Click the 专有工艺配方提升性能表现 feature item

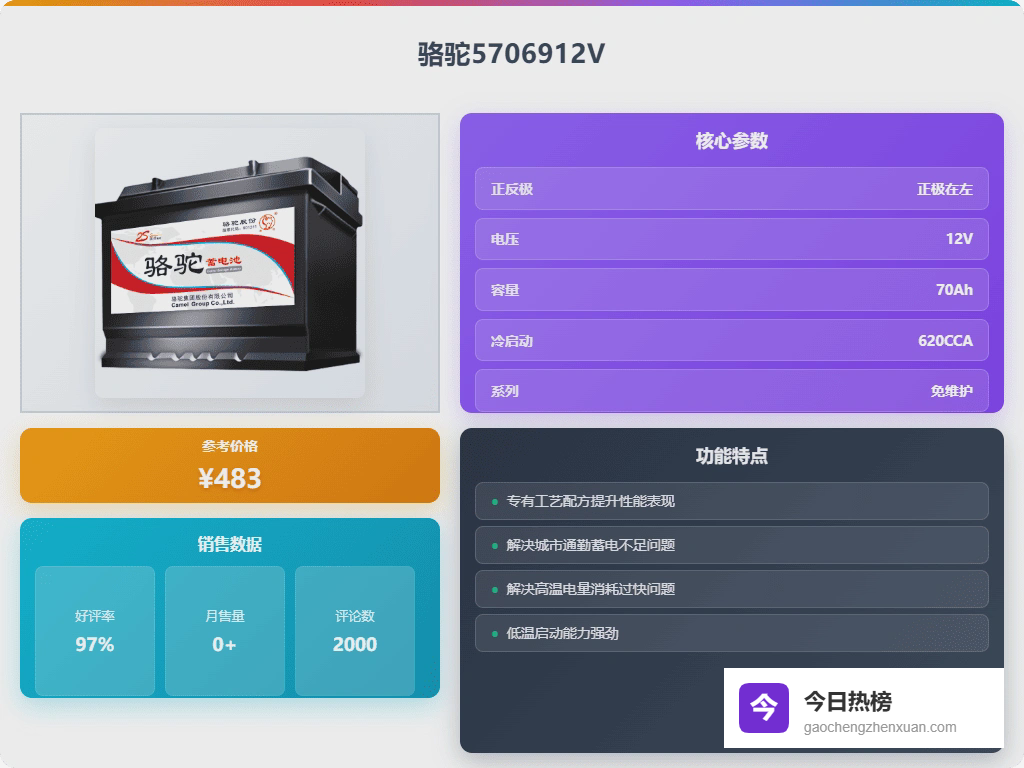pos(731,501)
